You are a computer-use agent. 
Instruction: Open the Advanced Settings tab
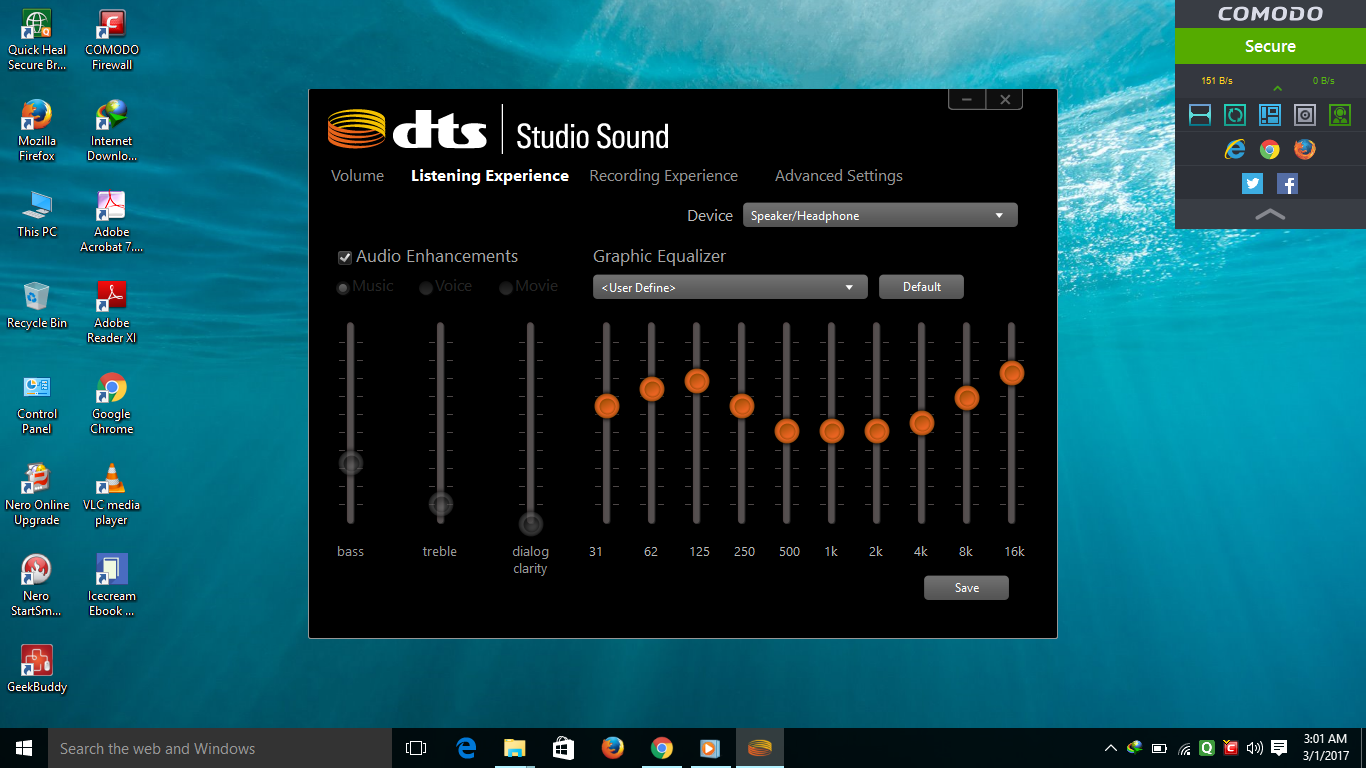tap(838, 176)
